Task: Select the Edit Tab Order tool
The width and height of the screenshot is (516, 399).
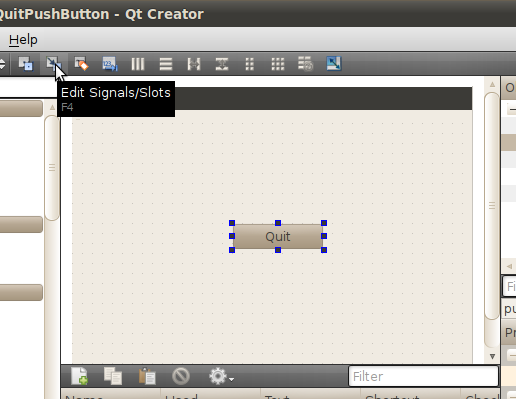Action: (110, 64)
